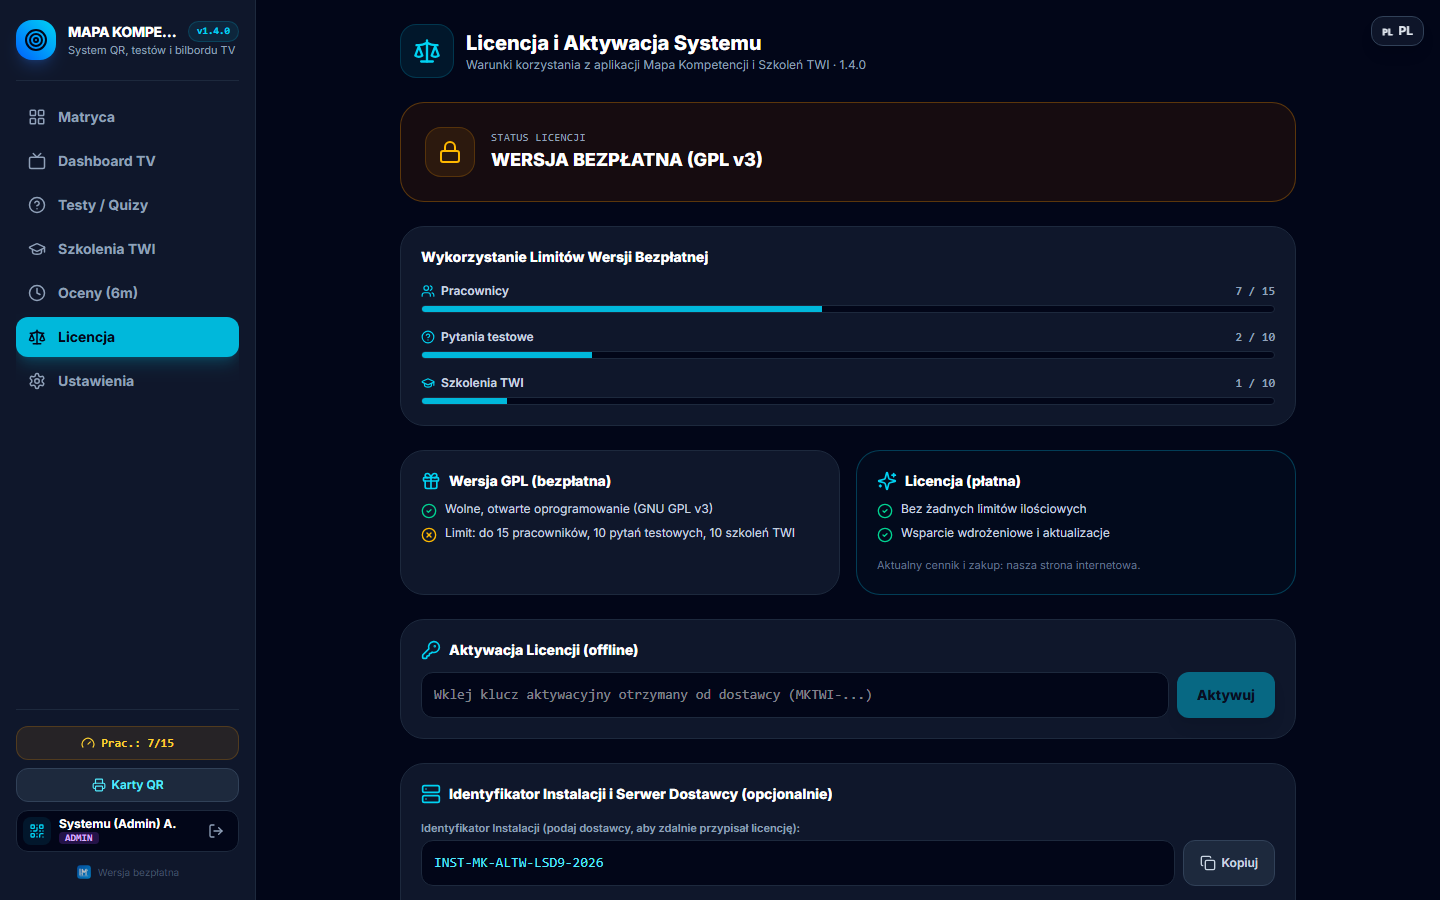Click the Pracownicy usage progress bar
Screen dimensions: 1440x900
[848, 309]
